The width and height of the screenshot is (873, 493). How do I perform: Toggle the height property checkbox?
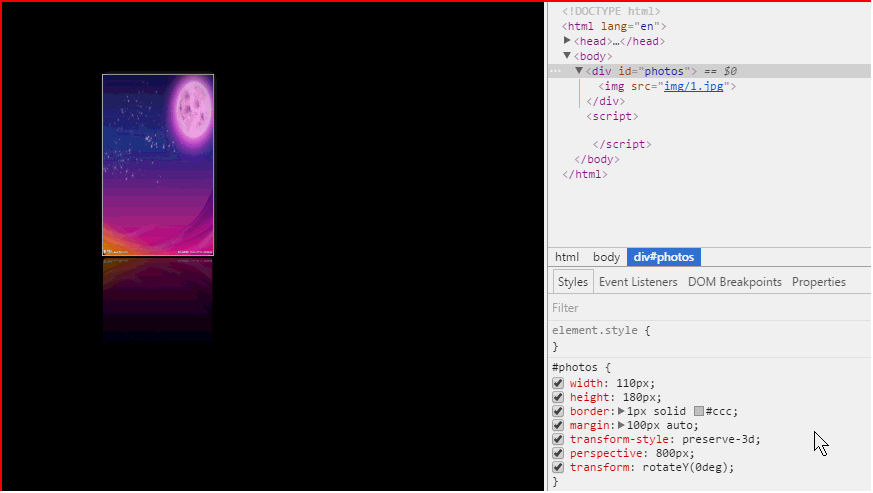[x=558, y=397]
